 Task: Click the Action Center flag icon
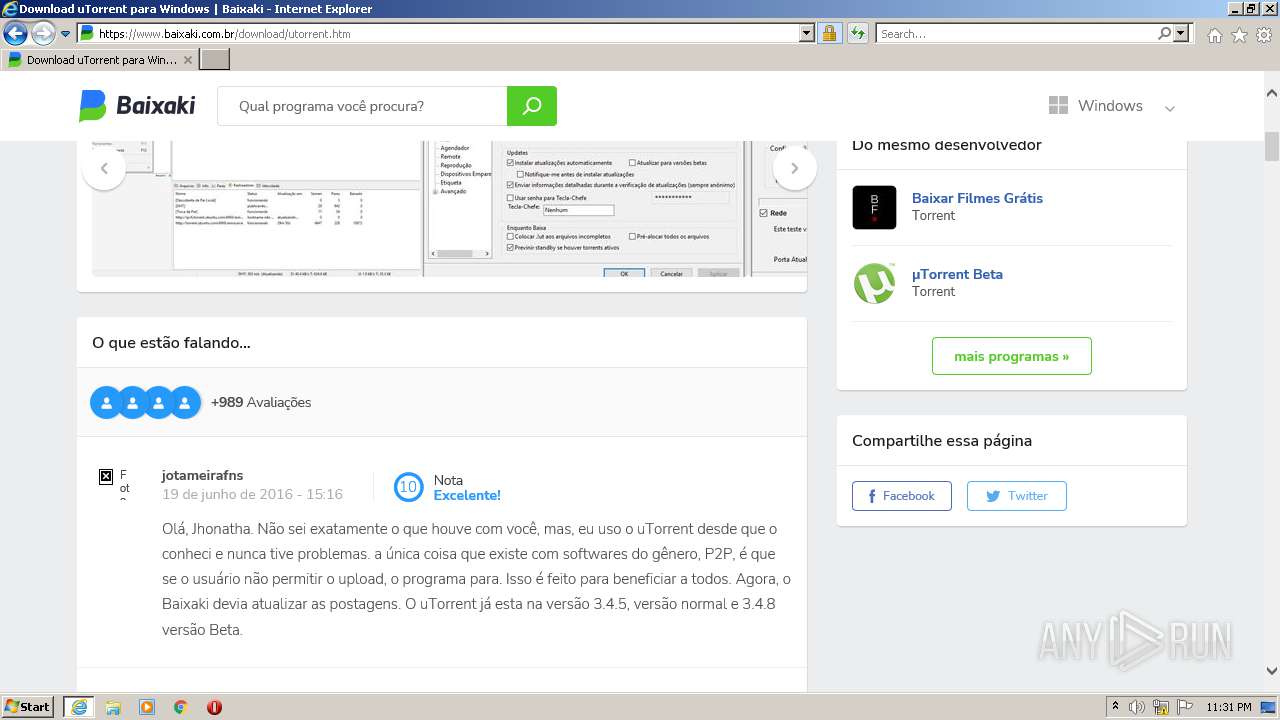tap(1184, 707)
